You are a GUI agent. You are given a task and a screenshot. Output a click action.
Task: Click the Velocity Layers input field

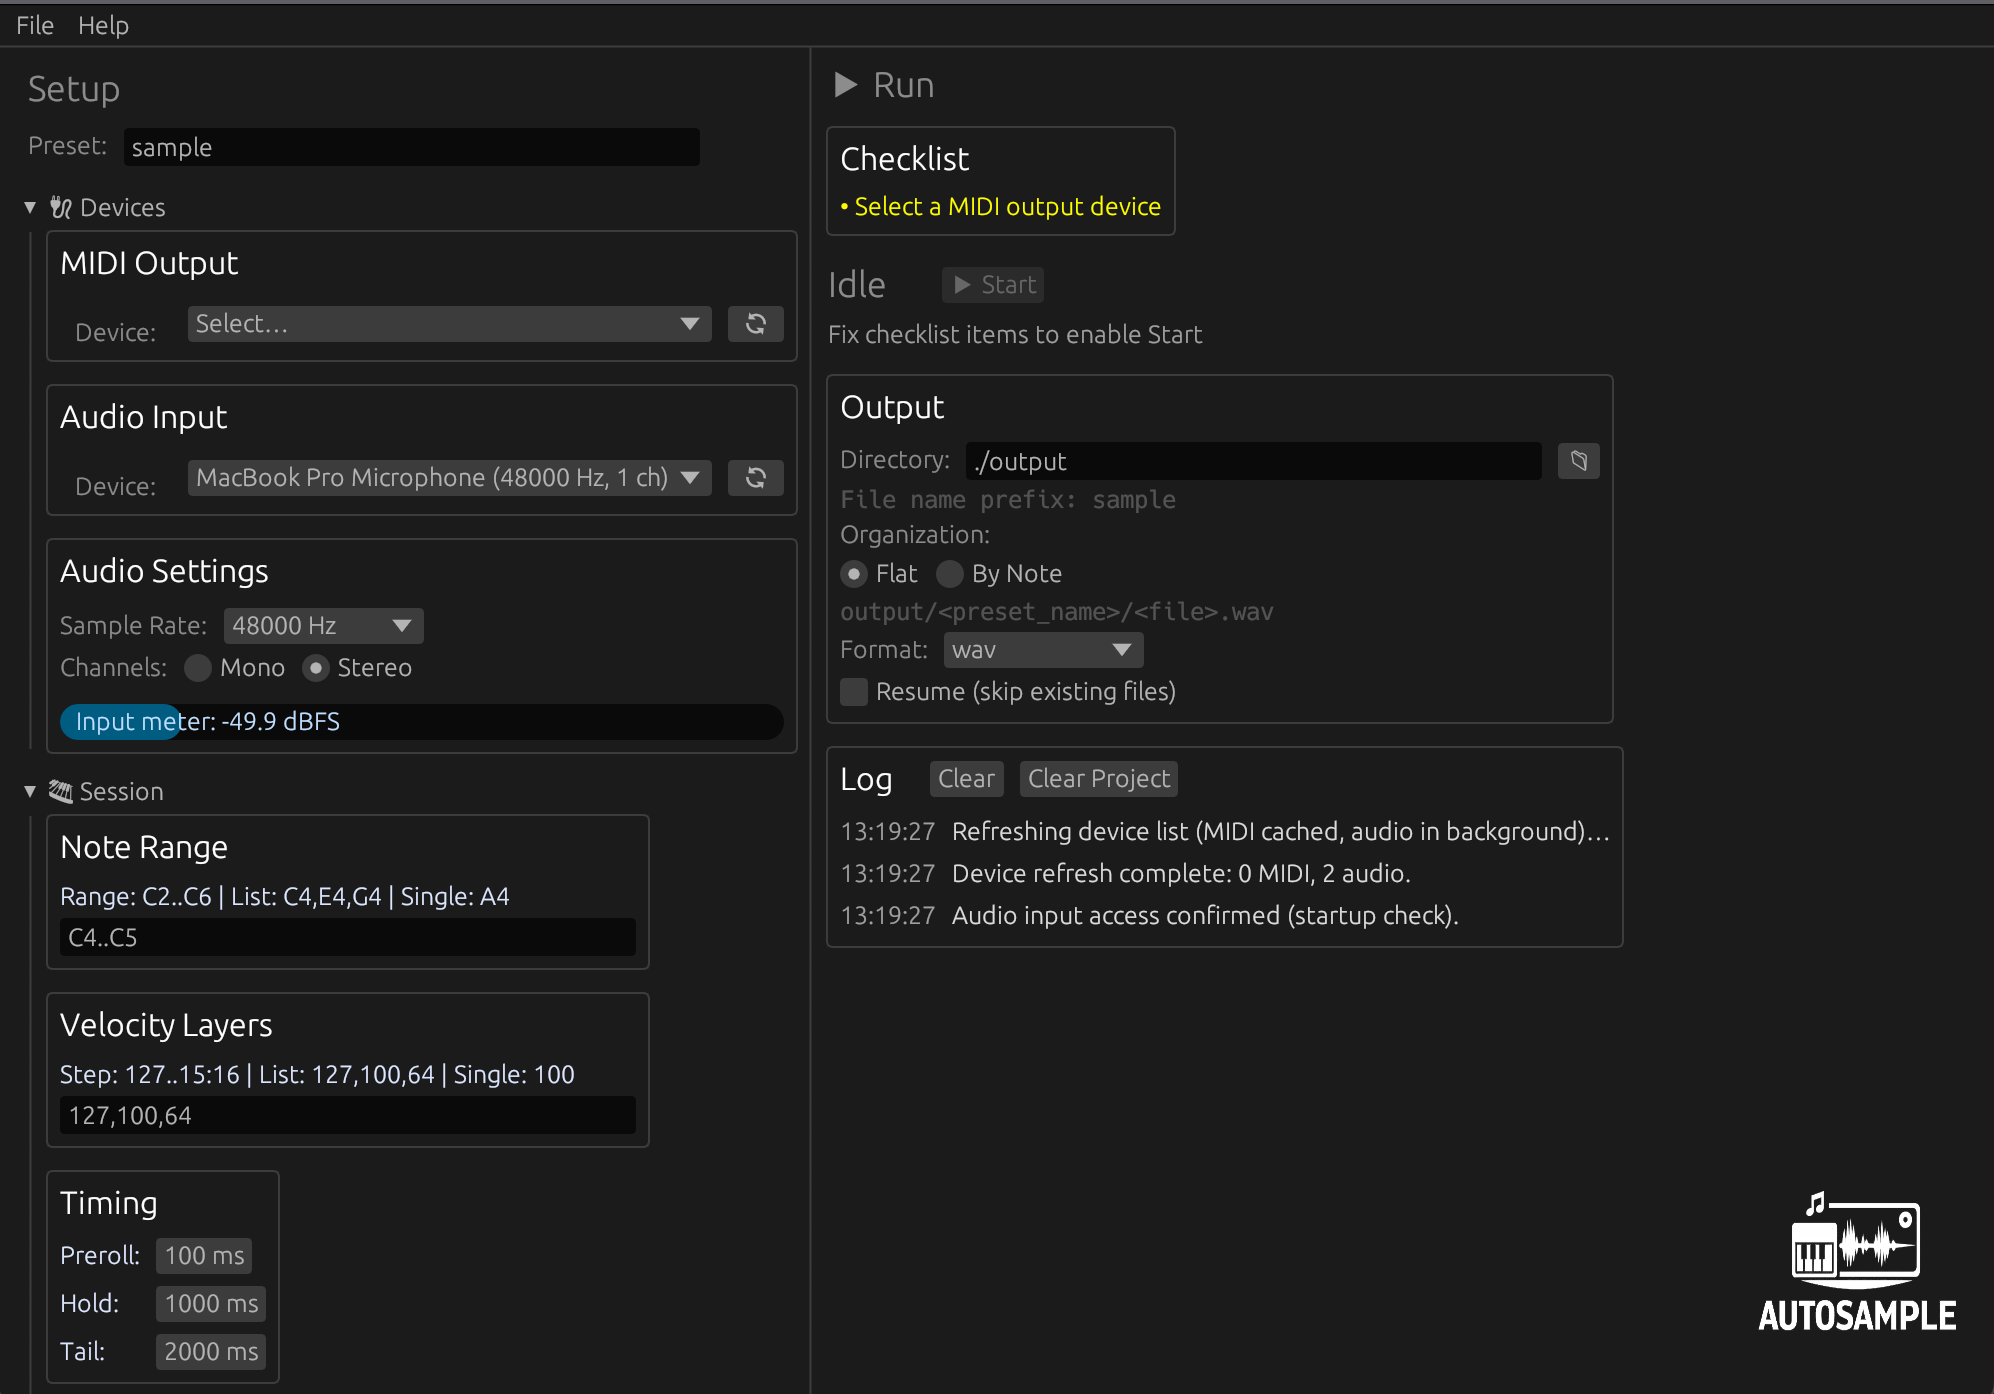[x=348, y=1115]
